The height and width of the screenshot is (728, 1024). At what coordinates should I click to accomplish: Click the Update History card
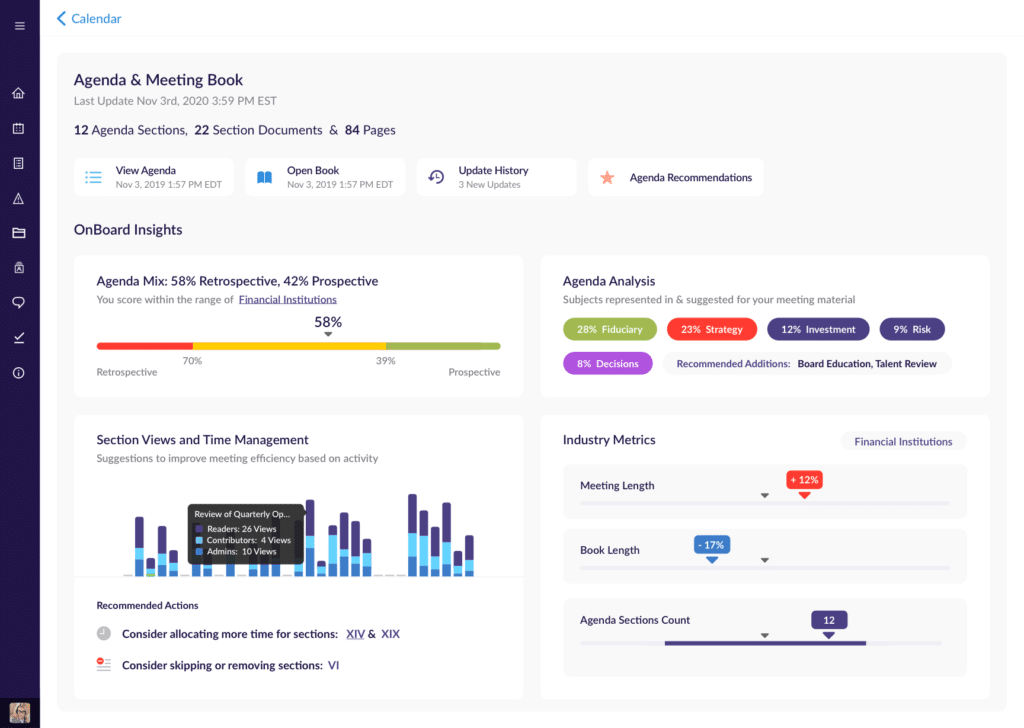(496, 176)
